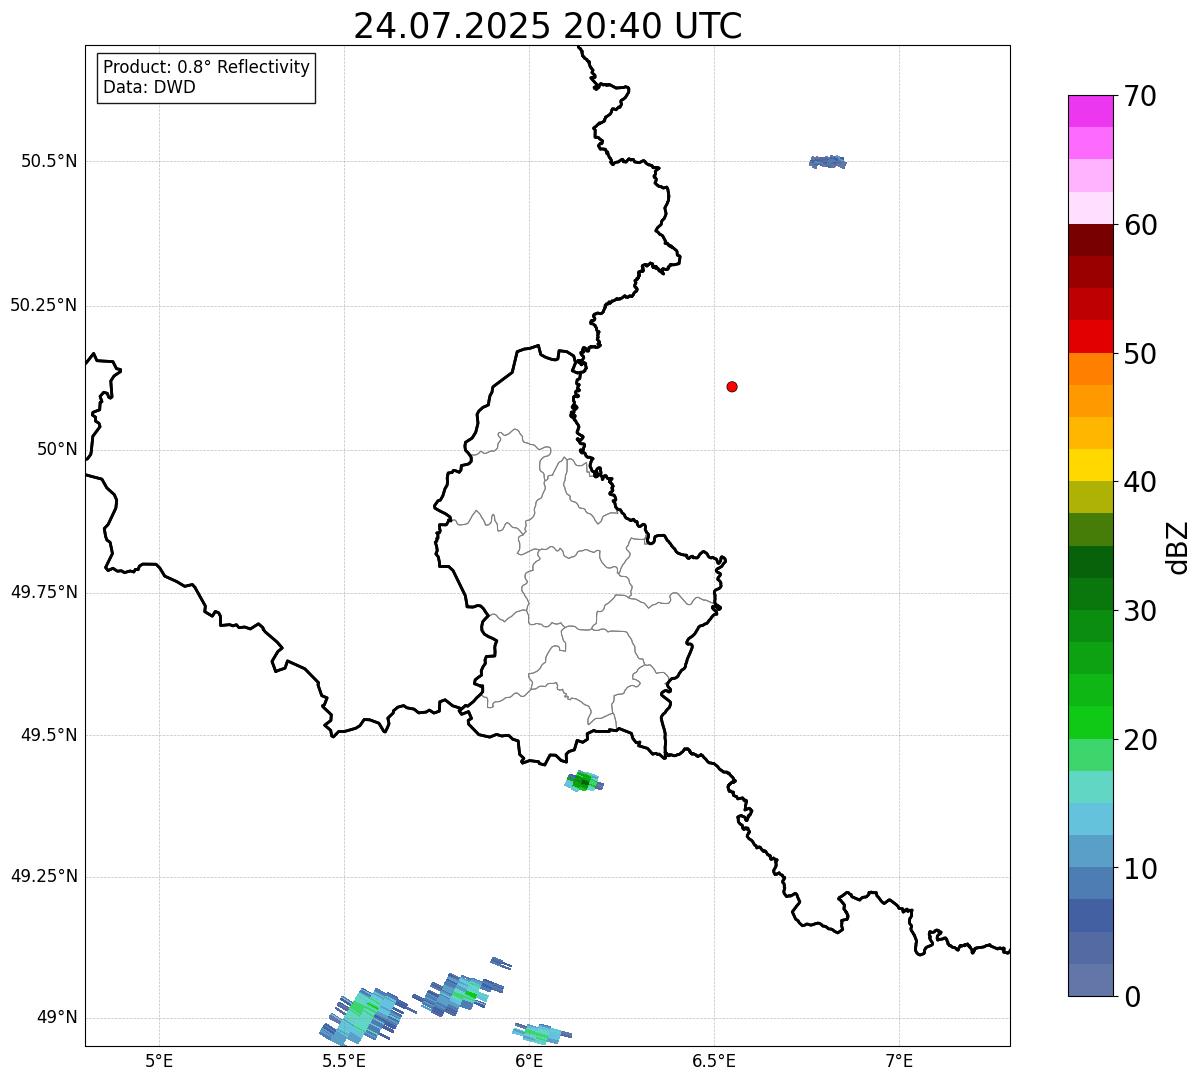Click the 'Data: DWD' label
1202x1081 pixels.
coord(149,87)
